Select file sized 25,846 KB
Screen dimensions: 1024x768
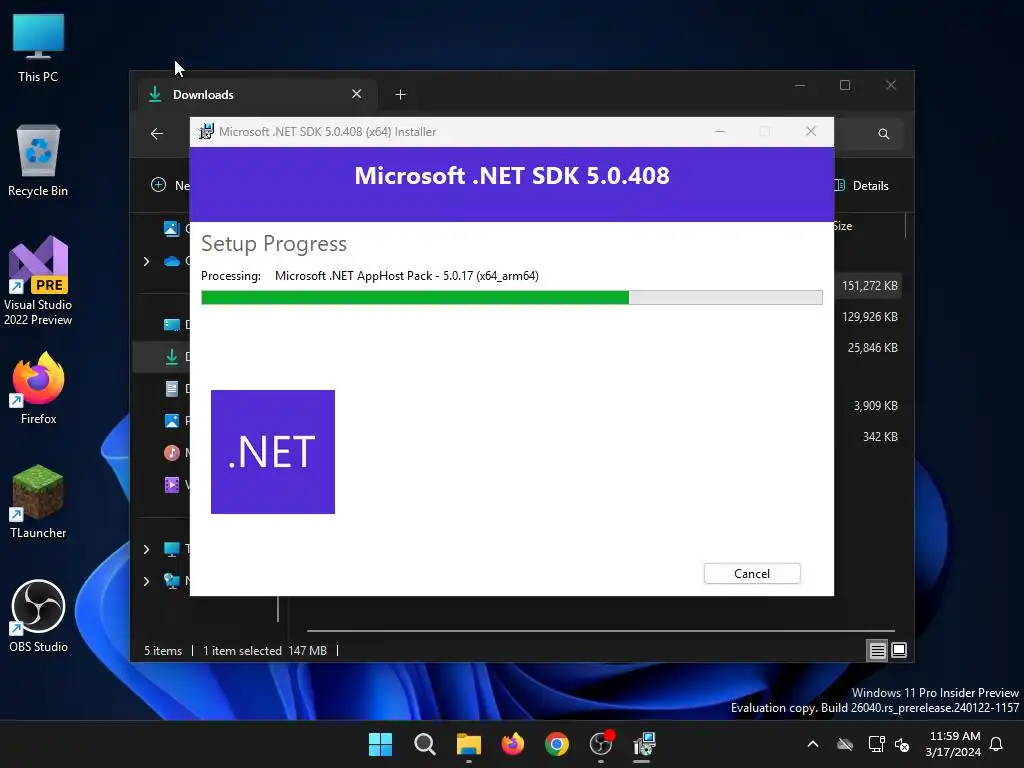(872, 347)
